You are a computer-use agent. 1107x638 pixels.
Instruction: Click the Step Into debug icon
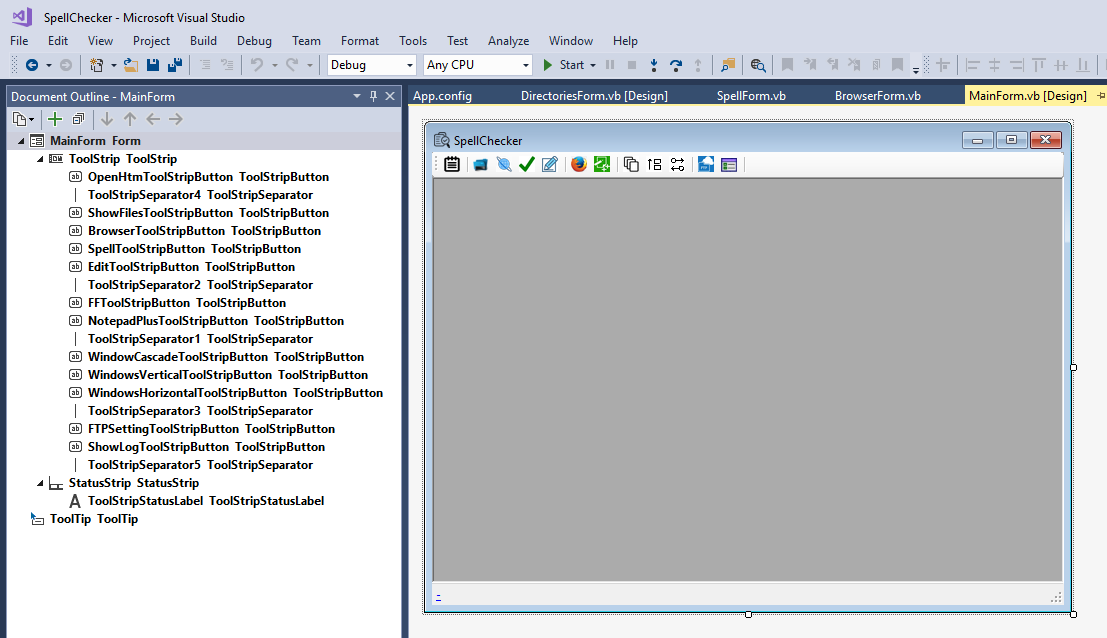[x=654, y=65]
